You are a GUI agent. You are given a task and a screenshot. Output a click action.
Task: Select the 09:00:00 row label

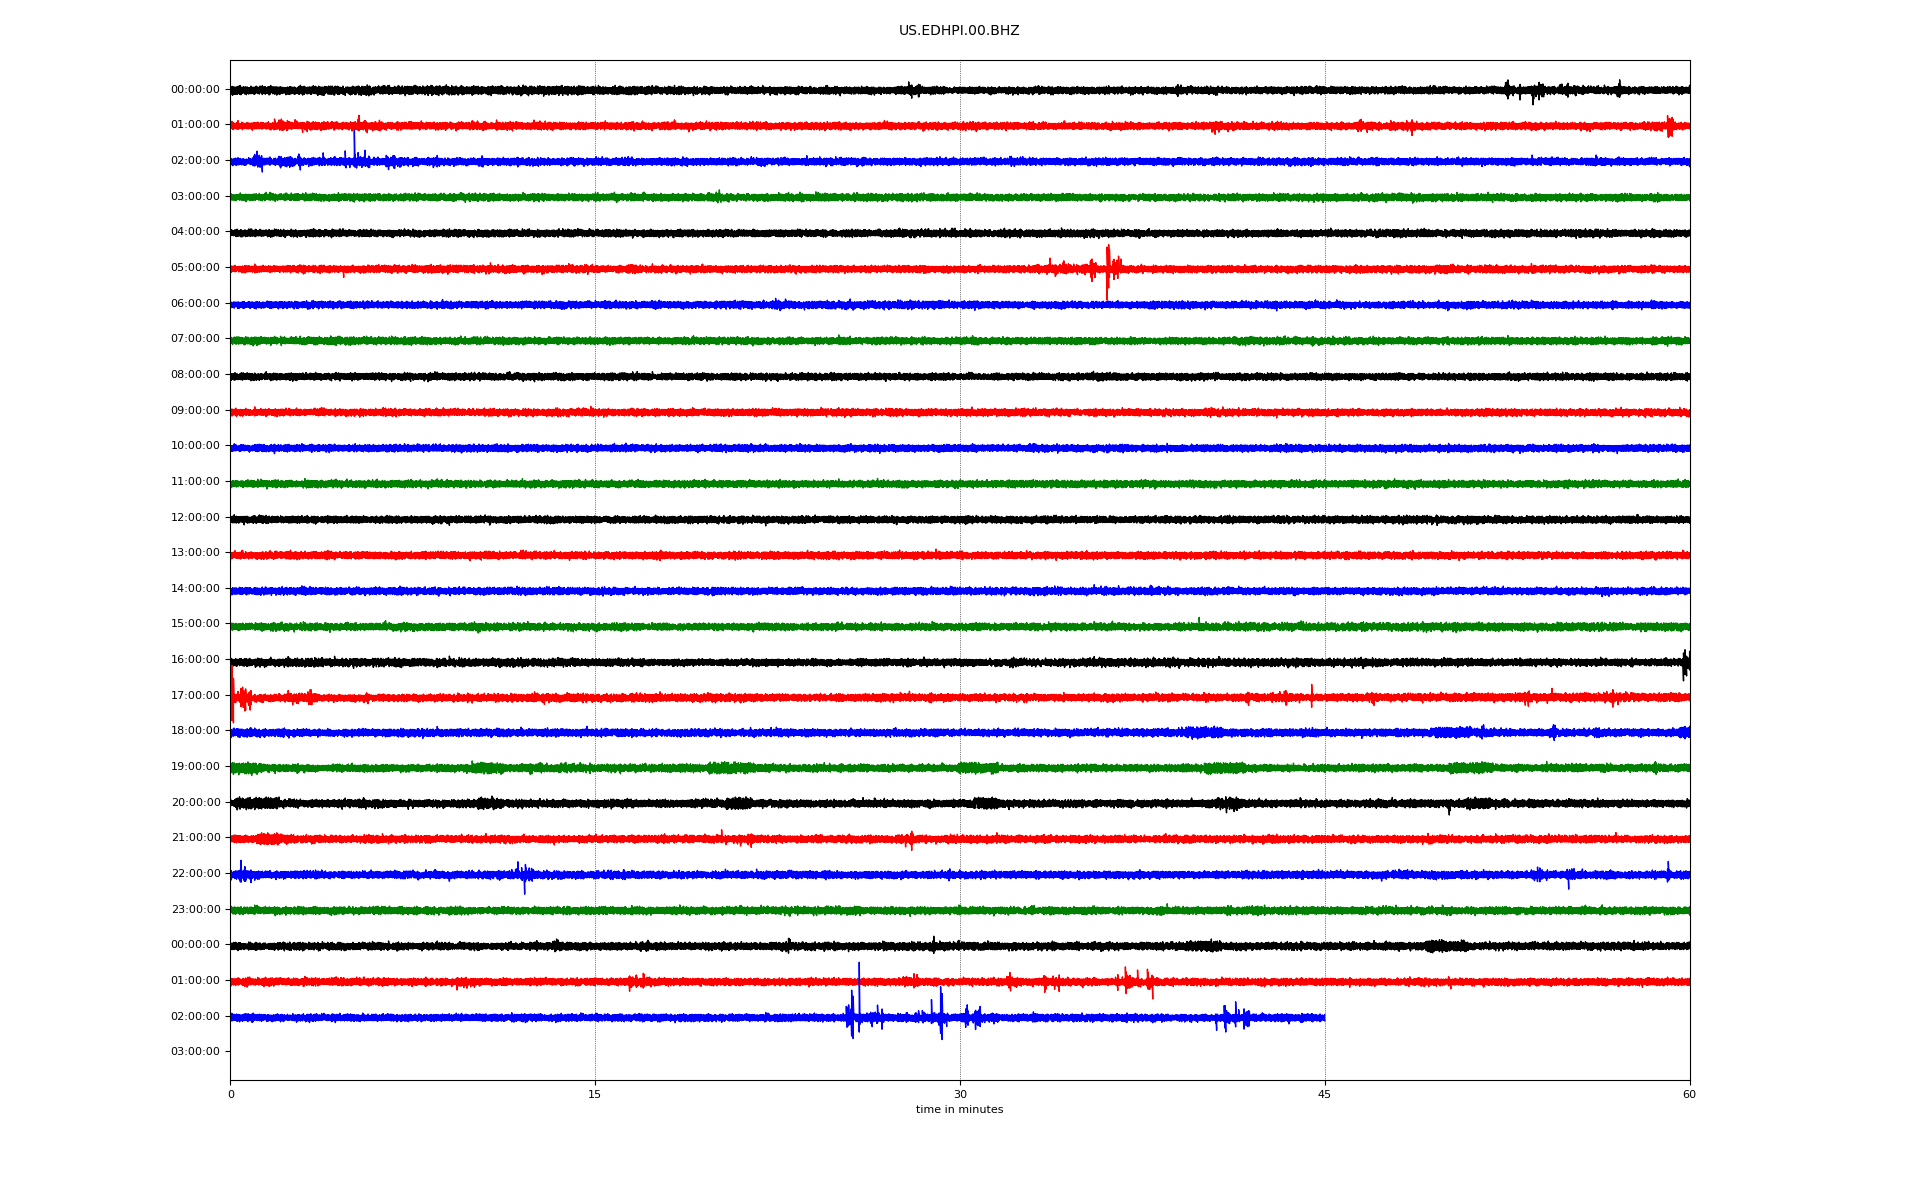[x=195, y=411]
